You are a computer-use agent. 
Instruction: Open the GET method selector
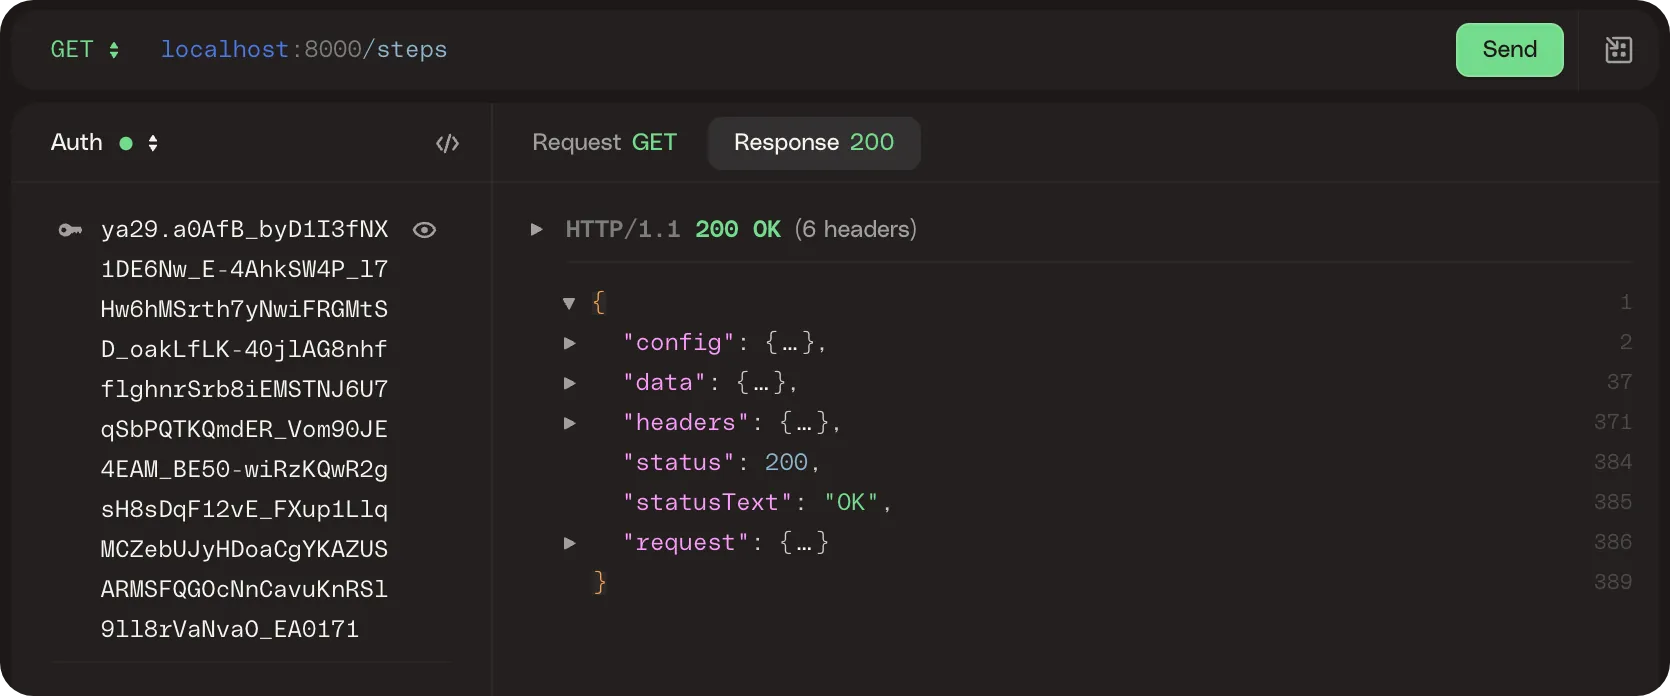click(x=85, y=50)
